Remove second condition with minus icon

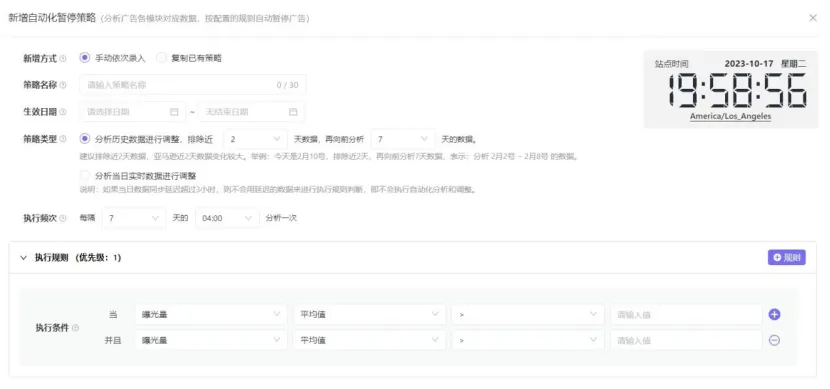tap(774, 340)
